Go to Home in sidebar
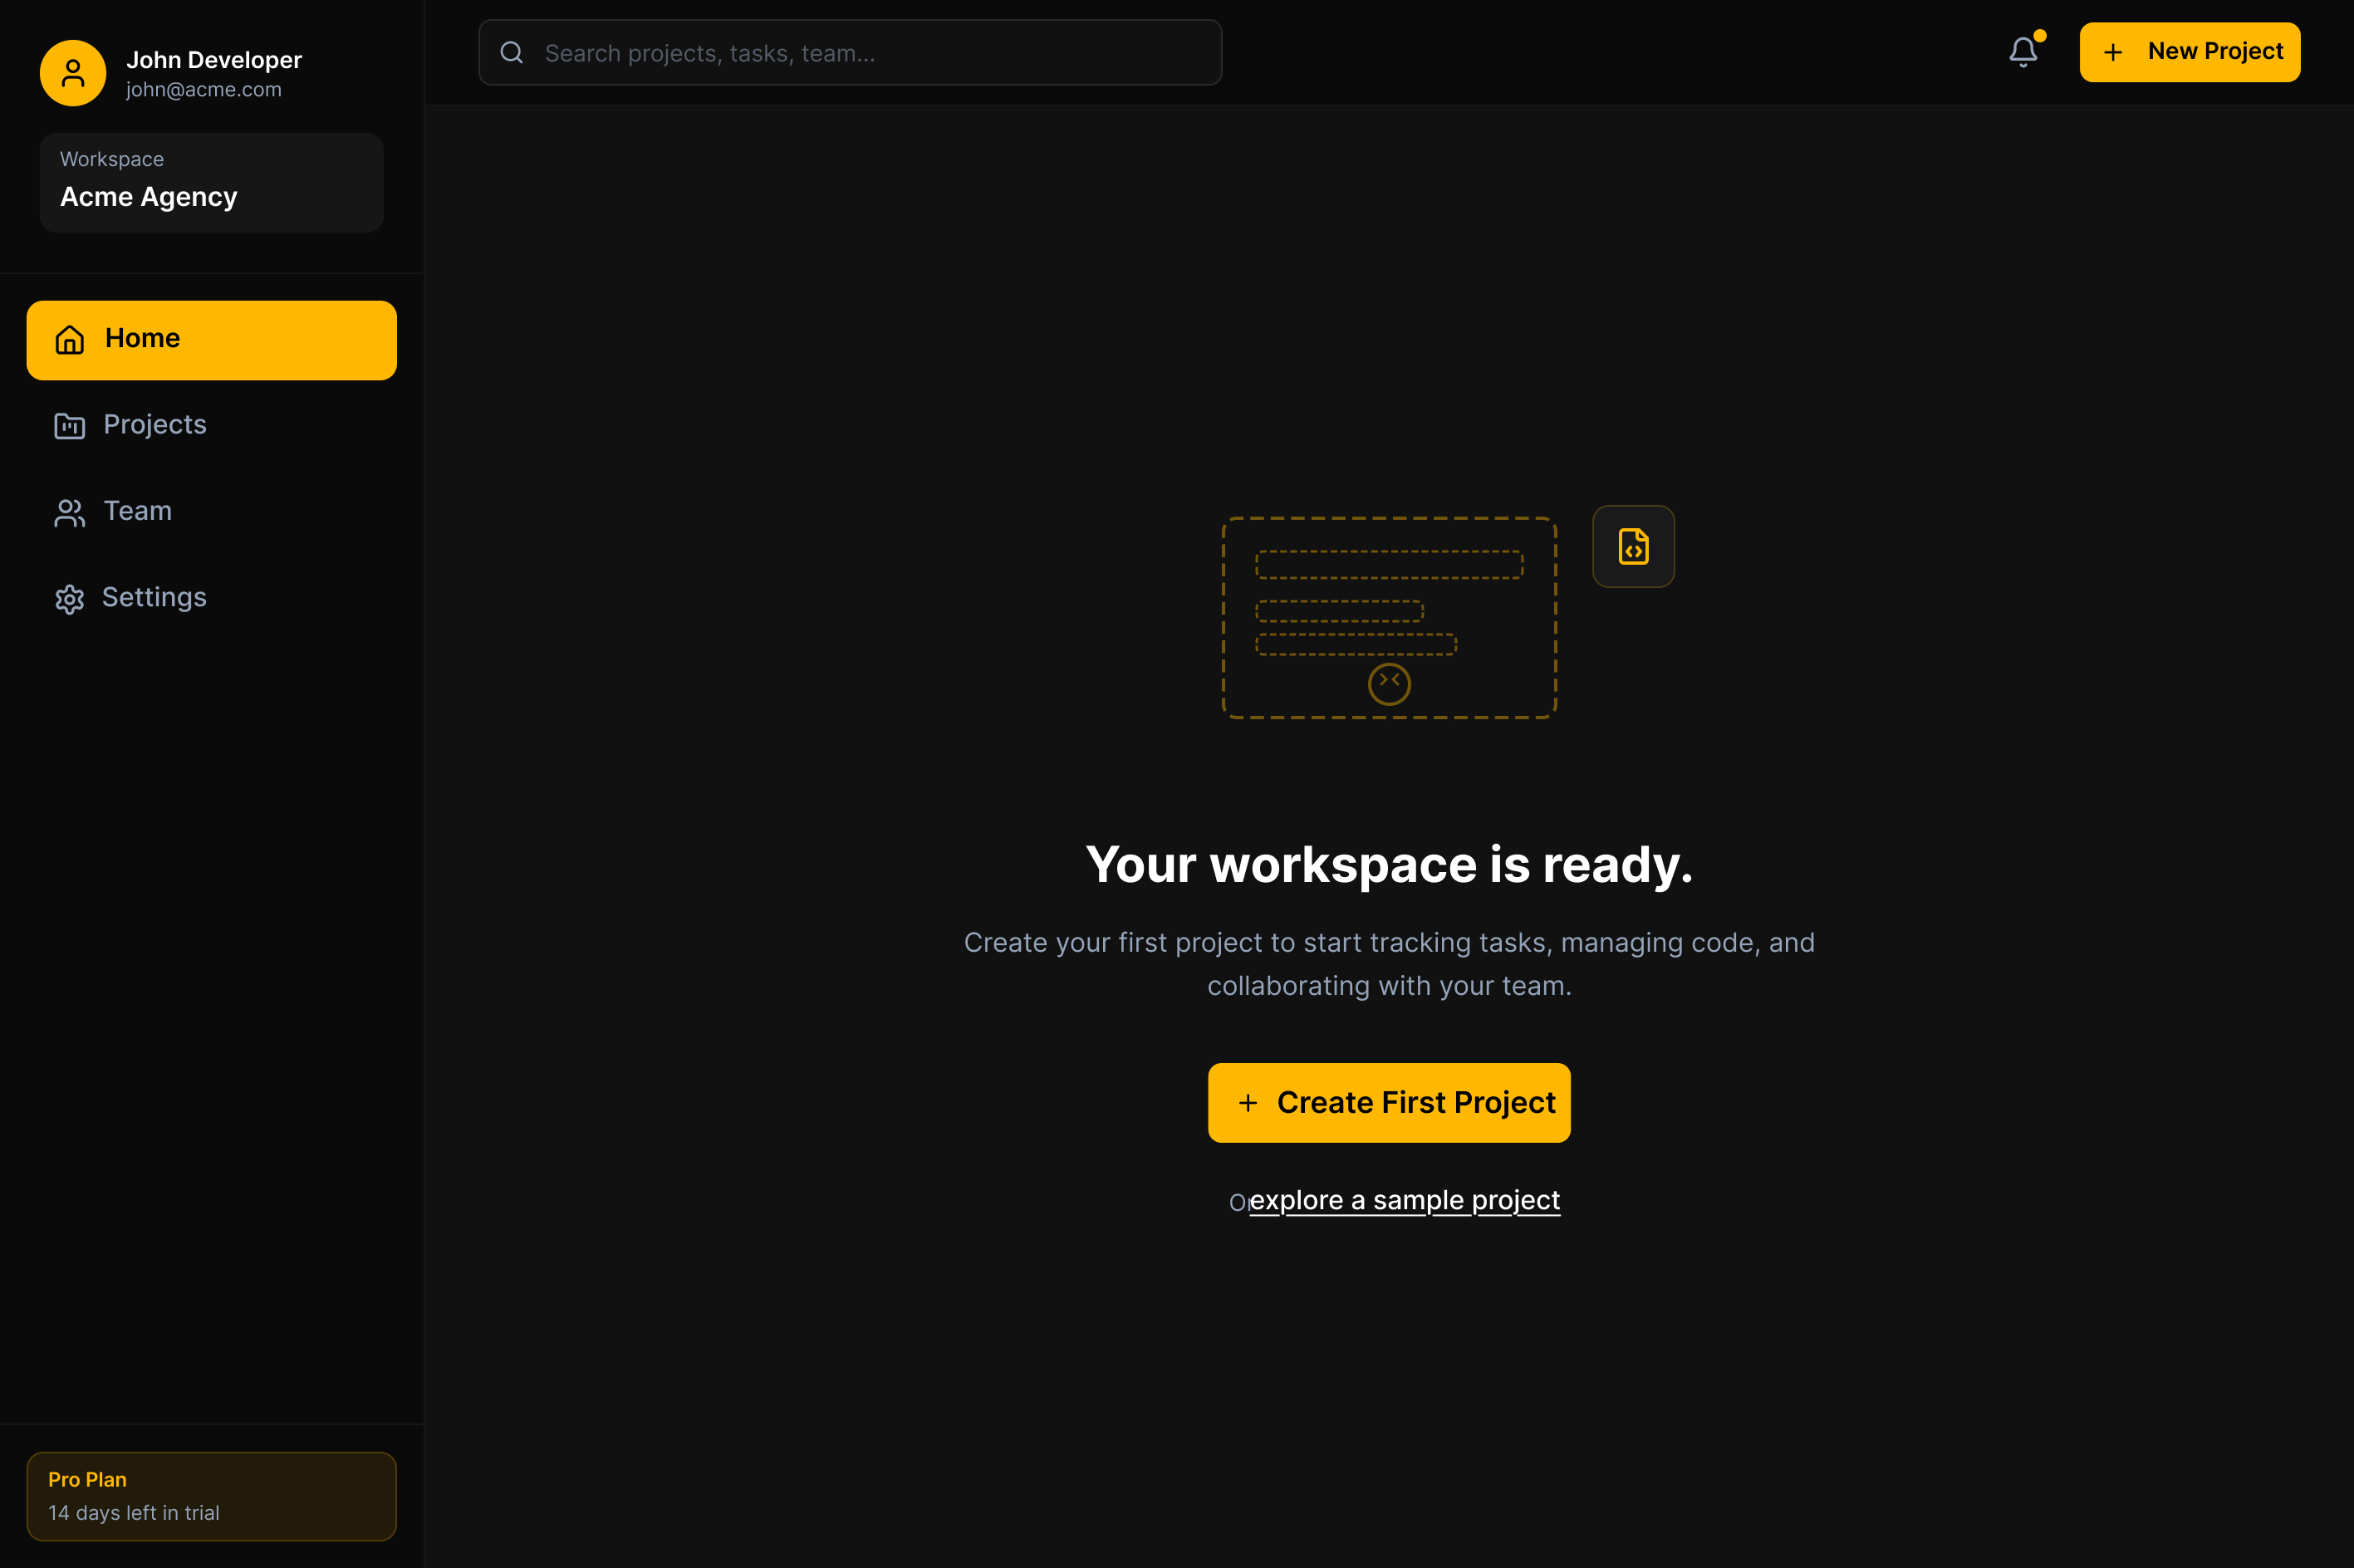Screen dimensions: 2354x1568 (212, 340)
